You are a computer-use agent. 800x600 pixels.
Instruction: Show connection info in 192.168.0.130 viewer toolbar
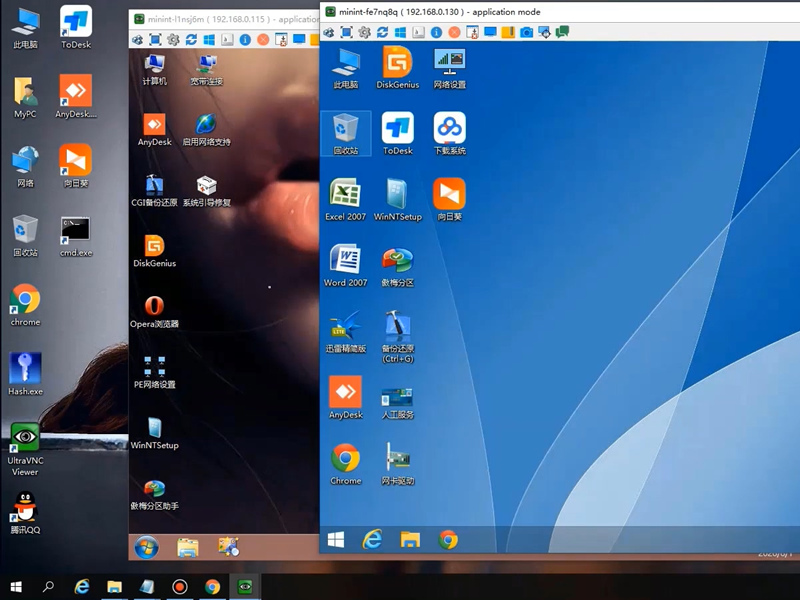(x=436, y=32)
